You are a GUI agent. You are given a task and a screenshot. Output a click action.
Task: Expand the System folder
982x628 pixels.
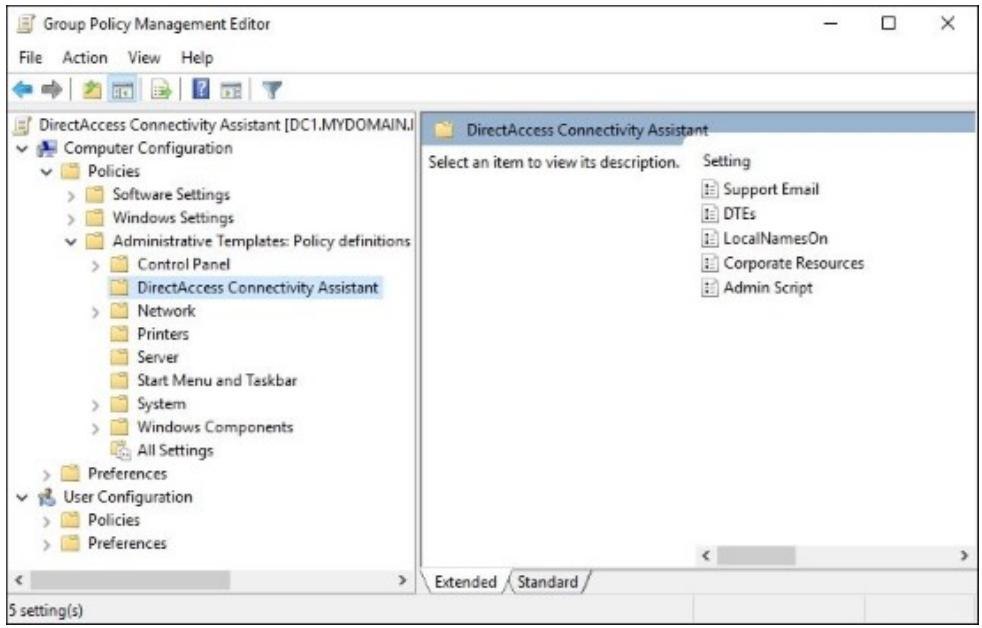tap(95, 405)
